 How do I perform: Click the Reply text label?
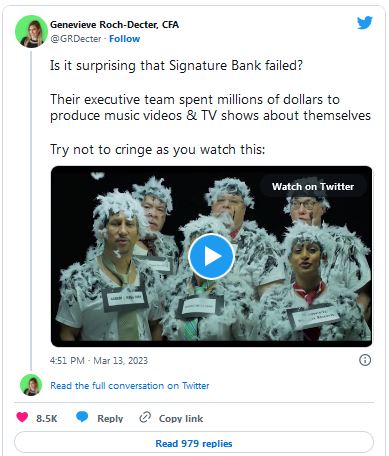coord(110,418)
